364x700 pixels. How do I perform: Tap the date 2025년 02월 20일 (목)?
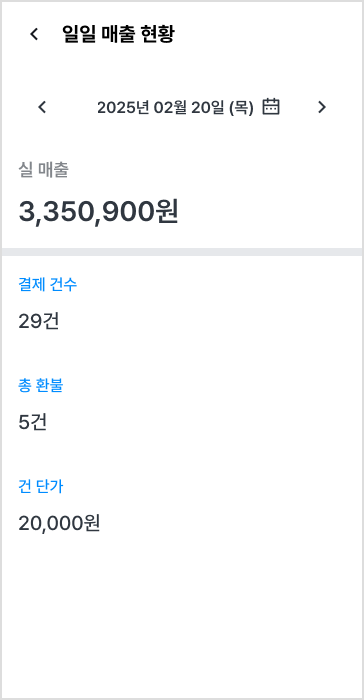175,108
